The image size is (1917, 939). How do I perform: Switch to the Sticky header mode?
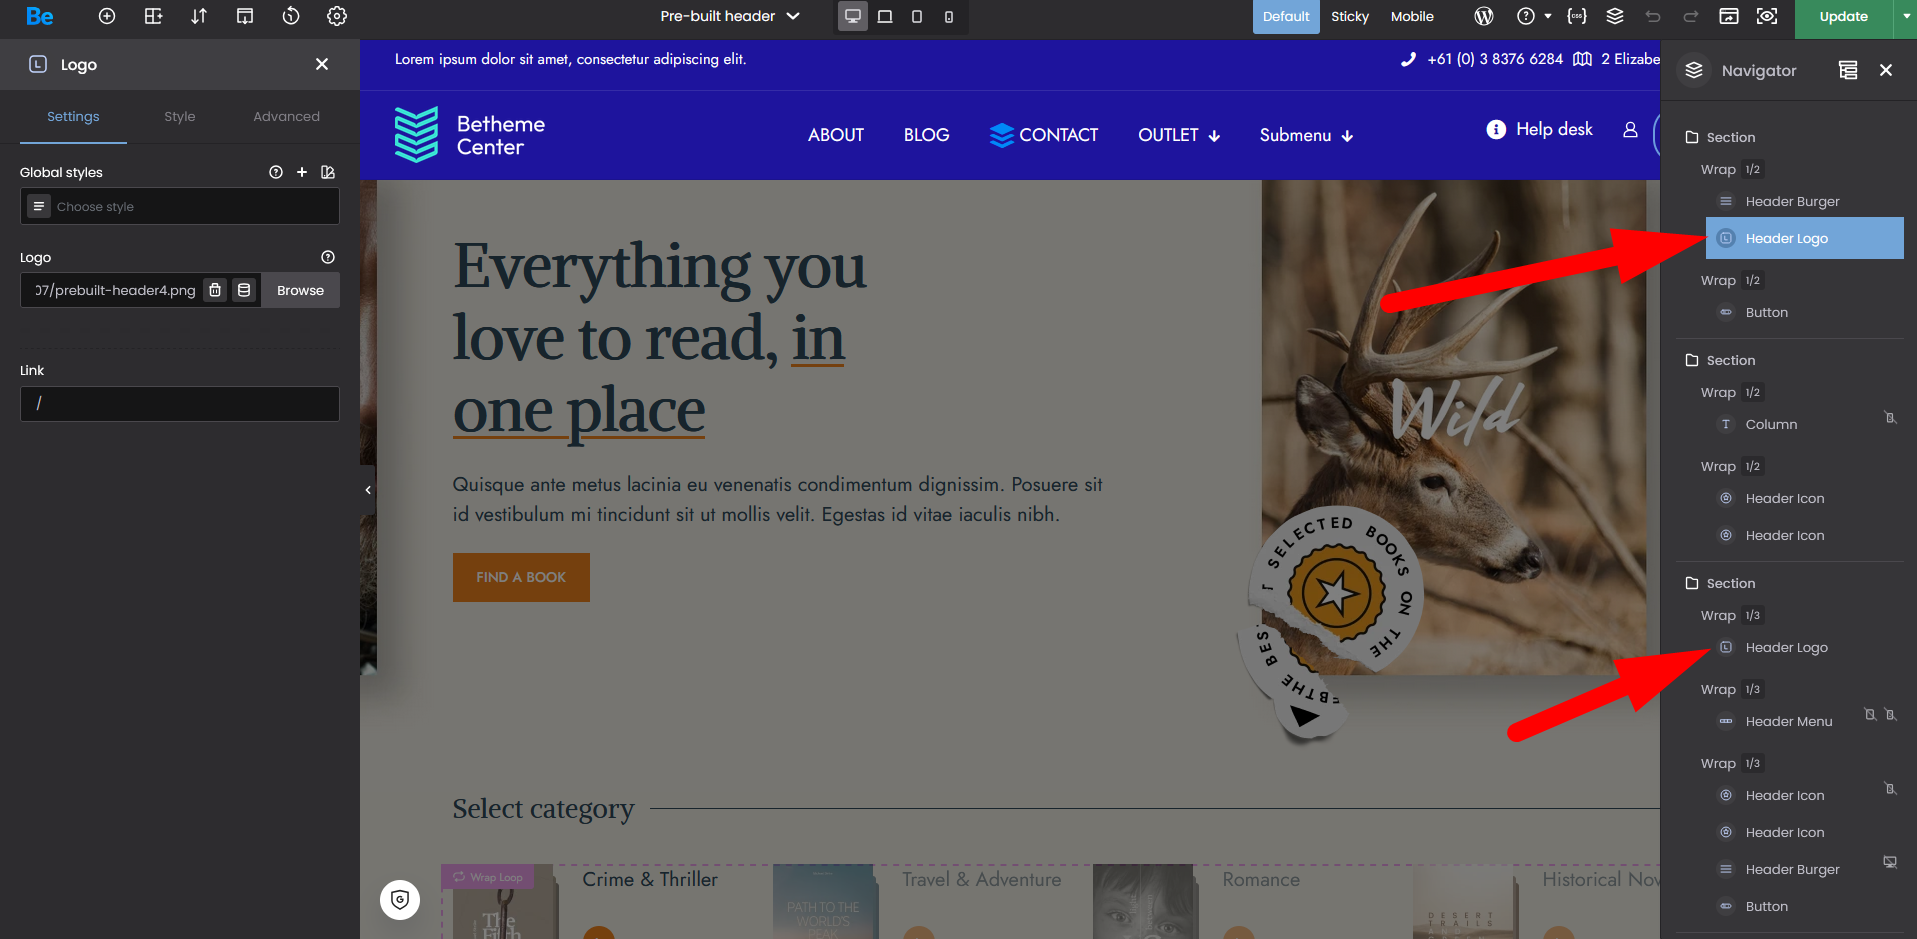pos(1349,16)
